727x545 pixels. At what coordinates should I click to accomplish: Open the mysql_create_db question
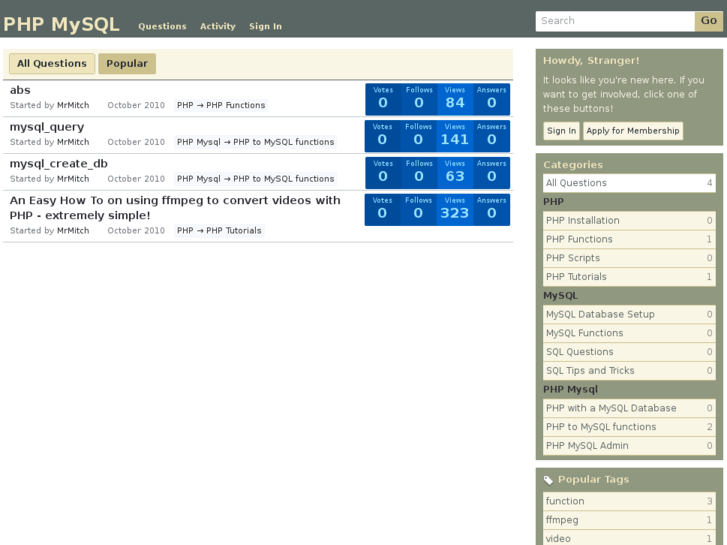pos(58,164)
